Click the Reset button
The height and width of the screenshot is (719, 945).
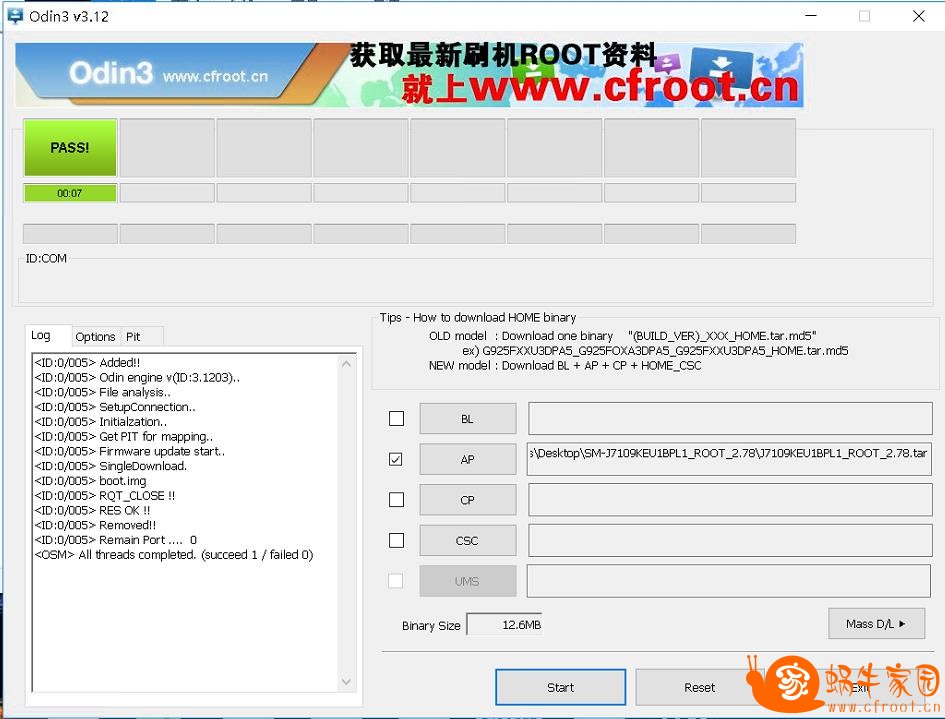pos(700,687)
